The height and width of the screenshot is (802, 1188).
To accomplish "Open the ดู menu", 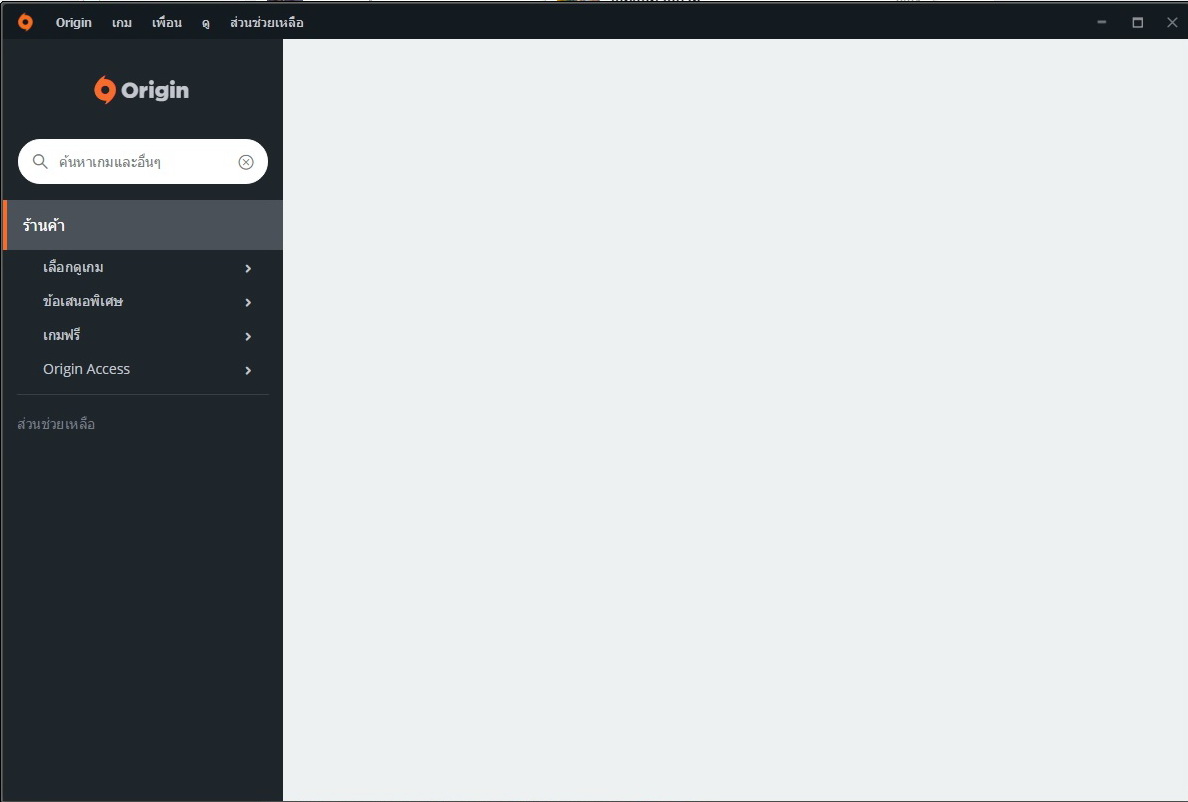I will (205, 23).
